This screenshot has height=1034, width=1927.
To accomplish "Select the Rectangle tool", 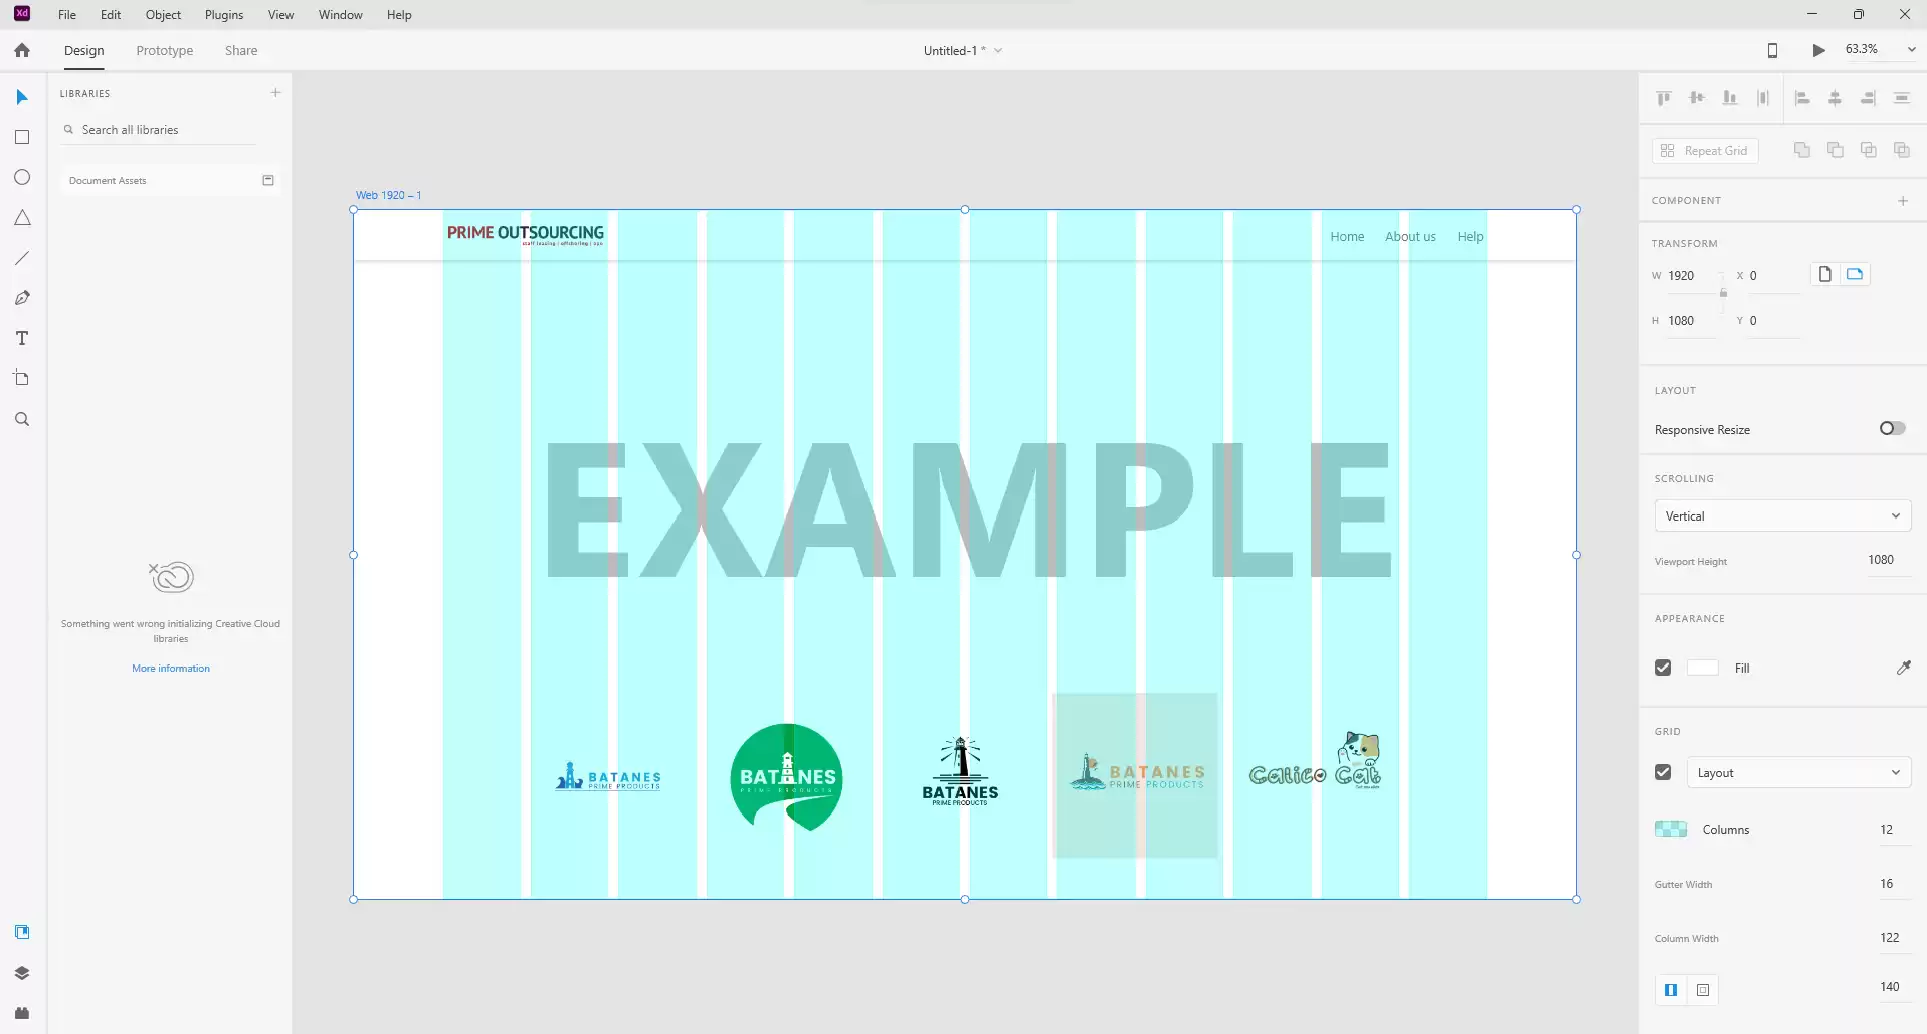I will tap(22, 137).
